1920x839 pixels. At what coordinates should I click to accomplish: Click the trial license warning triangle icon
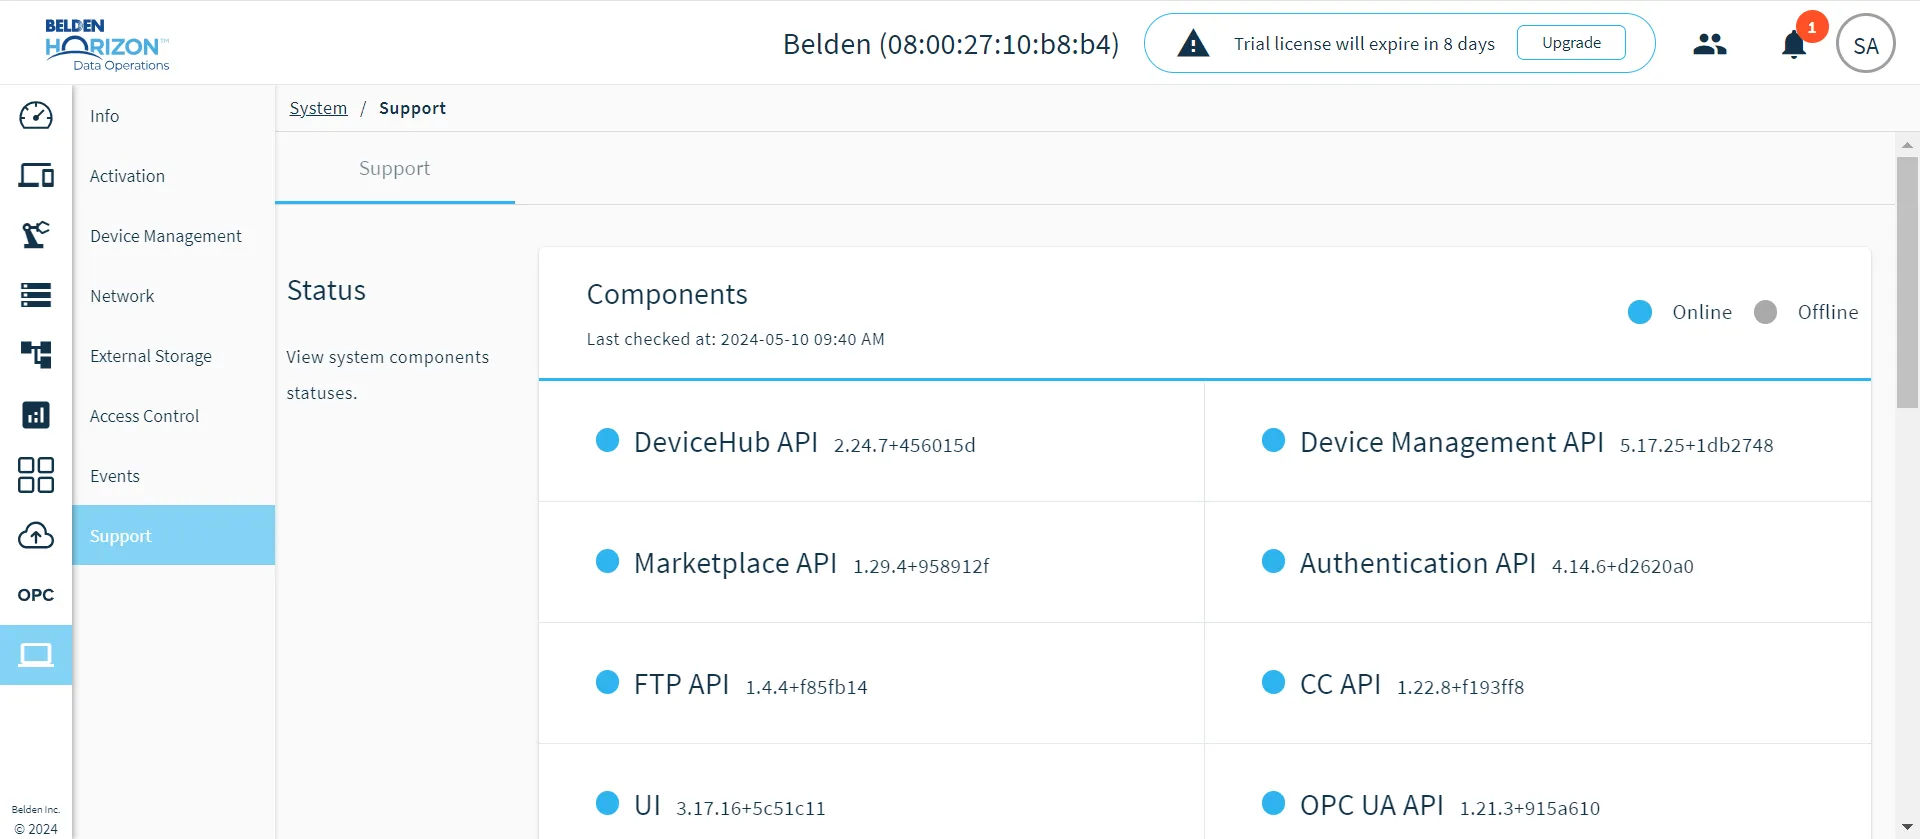1193,44
